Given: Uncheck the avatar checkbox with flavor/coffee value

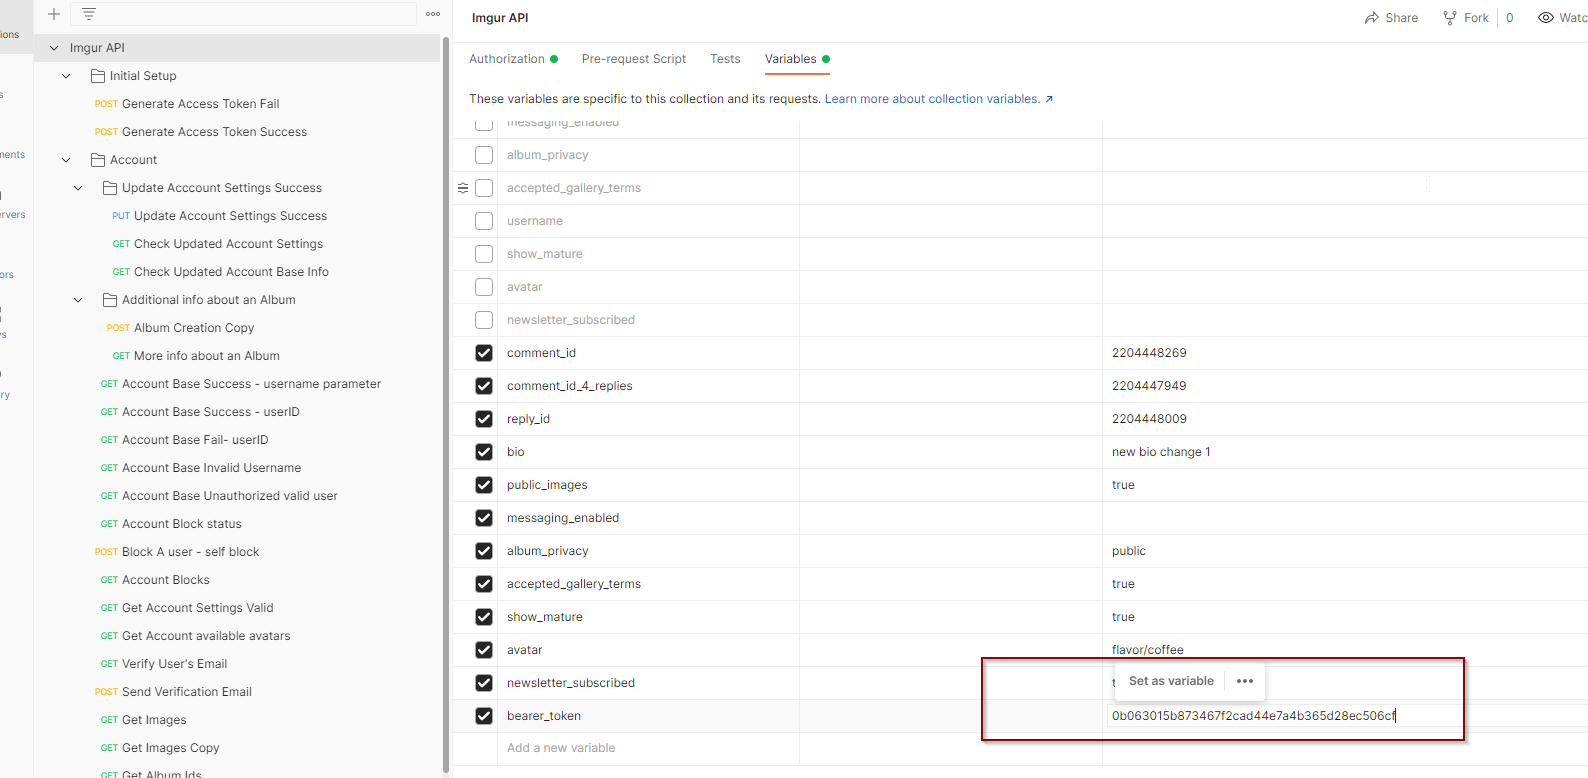Looking at the screenshot, I should [484, 650].
